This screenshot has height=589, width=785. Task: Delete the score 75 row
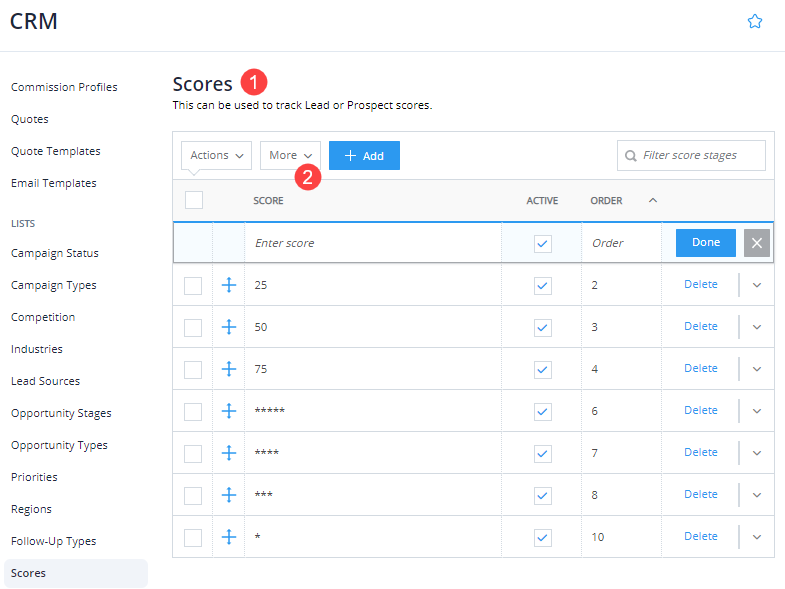pyautogui.click(x=701, y=369)
